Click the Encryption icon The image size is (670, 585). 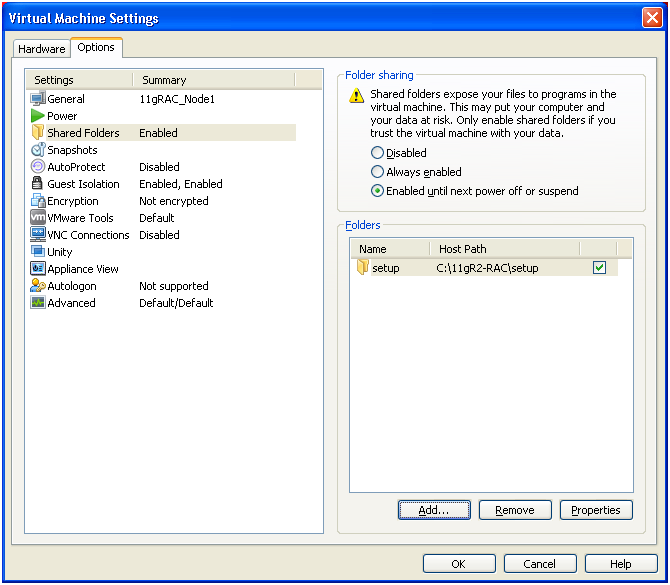click(38, 200)
